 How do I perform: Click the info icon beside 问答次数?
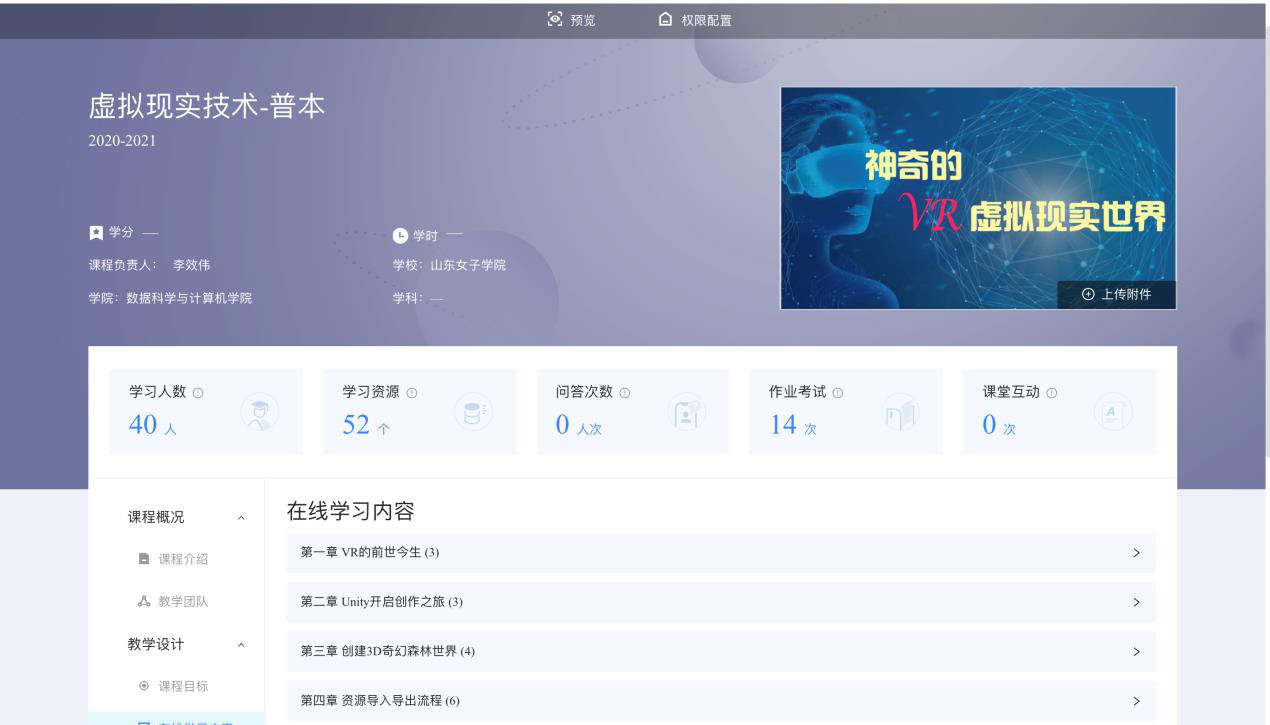[x=625, y=394]
